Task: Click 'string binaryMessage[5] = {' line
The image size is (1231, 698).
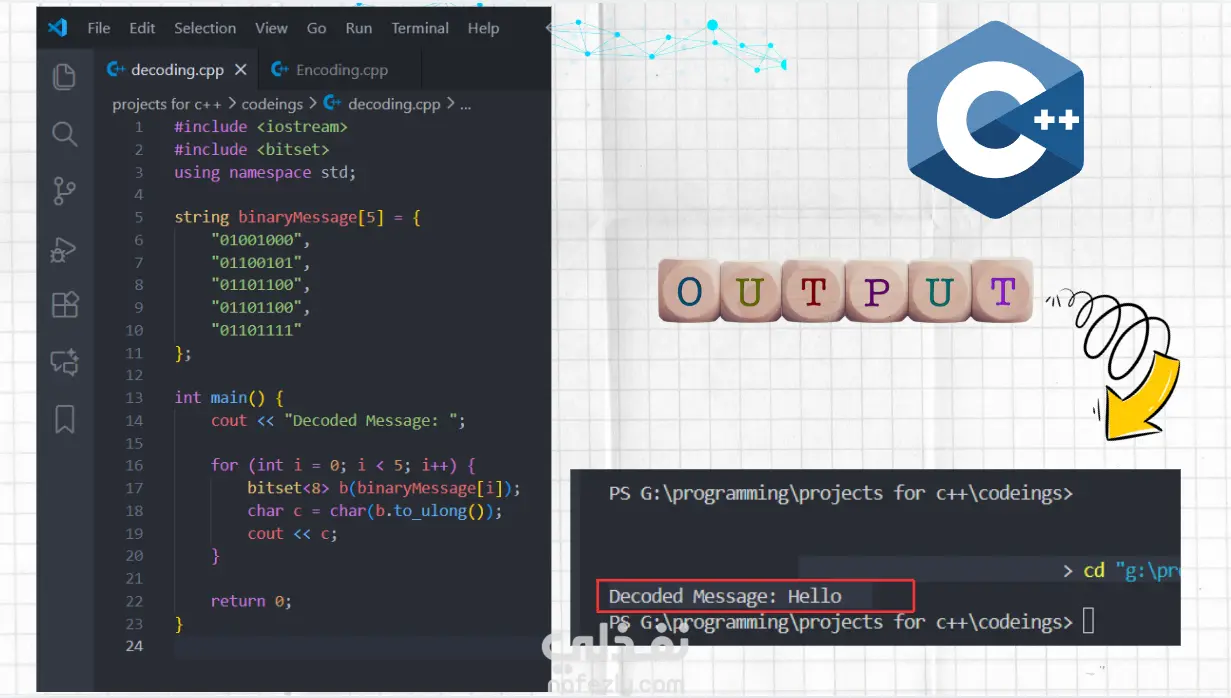Action: 298,217
